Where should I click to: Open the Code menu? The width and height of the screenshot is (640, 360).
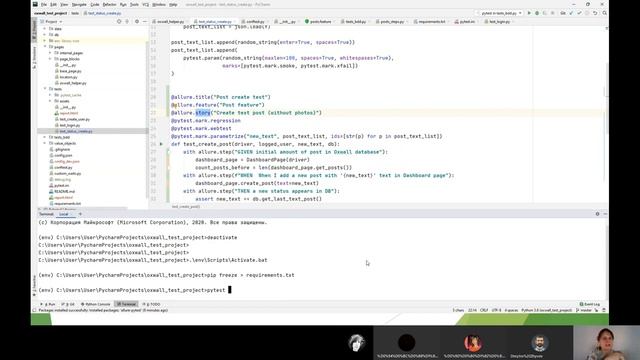(x=95, y=4)
